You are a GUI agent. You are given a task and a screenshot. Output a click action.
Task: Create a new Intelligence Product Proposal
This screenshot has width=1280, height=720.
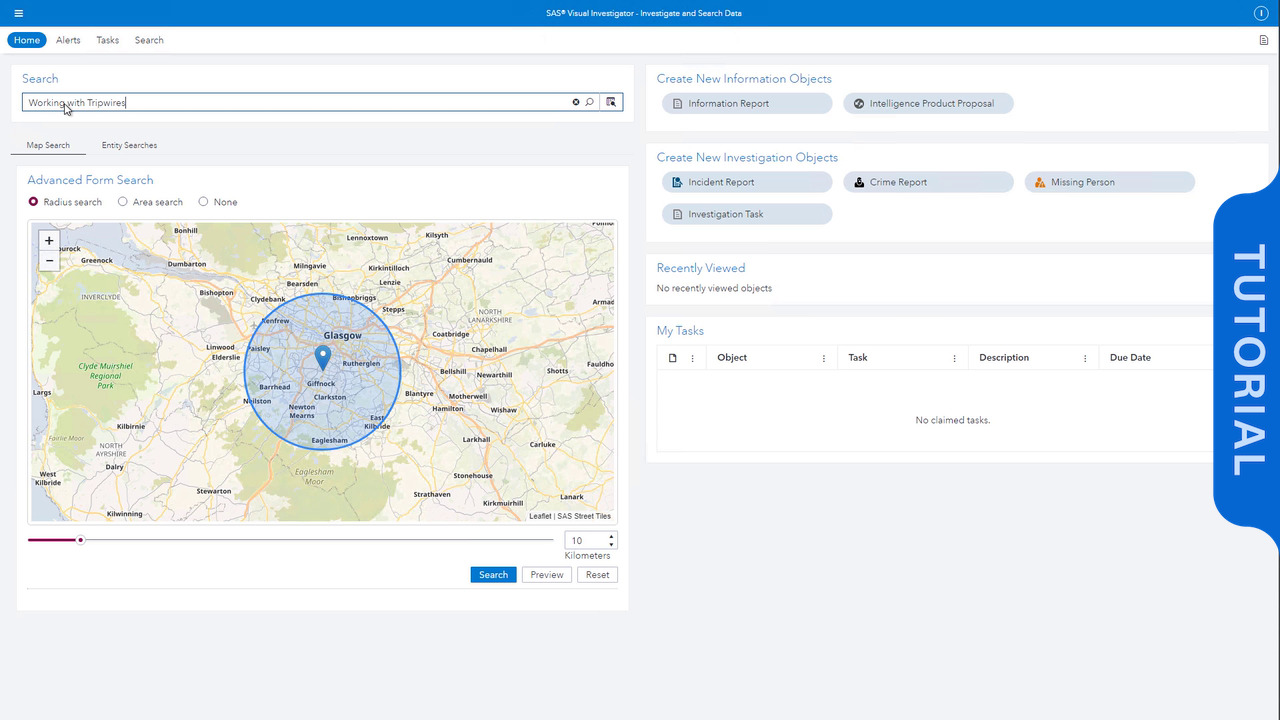(x=928, y=103)
